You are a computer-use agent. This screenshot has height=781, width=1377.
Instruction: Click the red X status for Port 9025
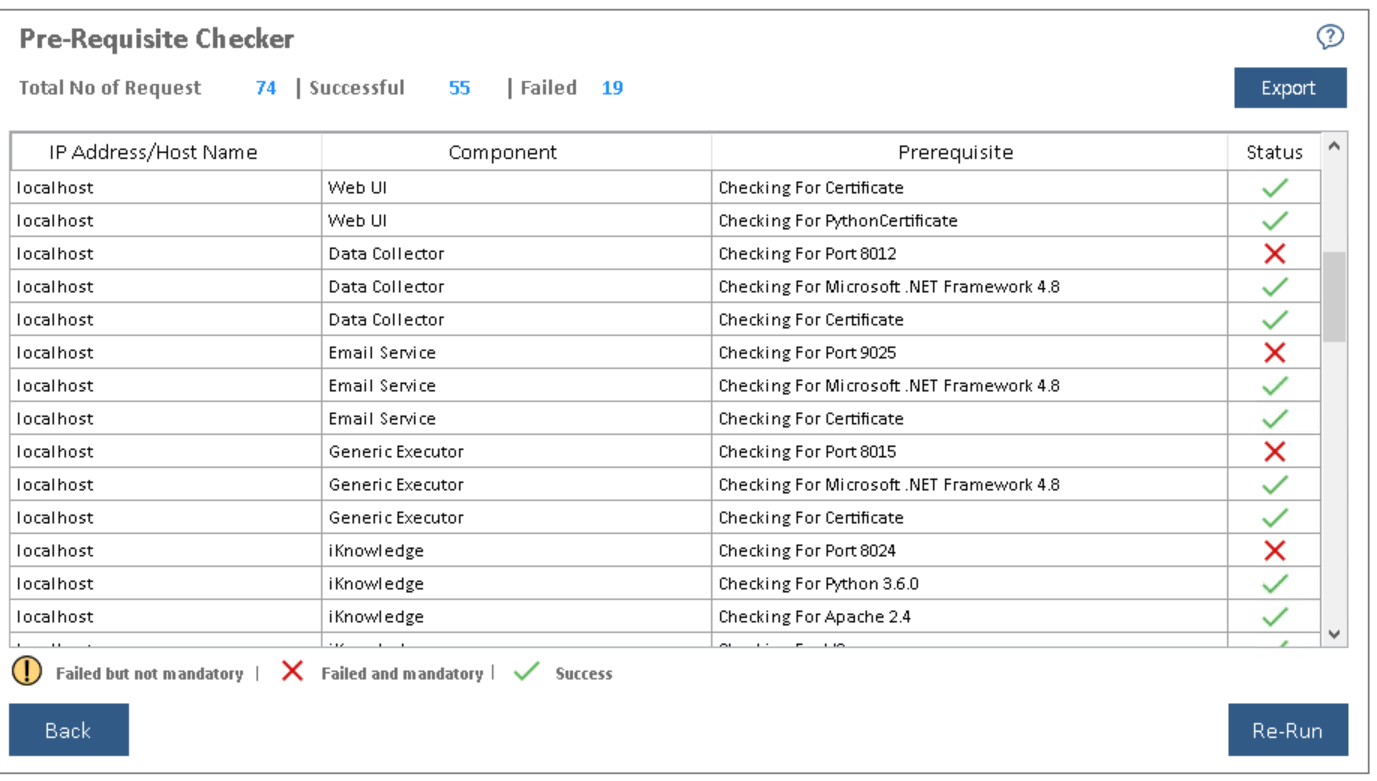pos(1274,353)
